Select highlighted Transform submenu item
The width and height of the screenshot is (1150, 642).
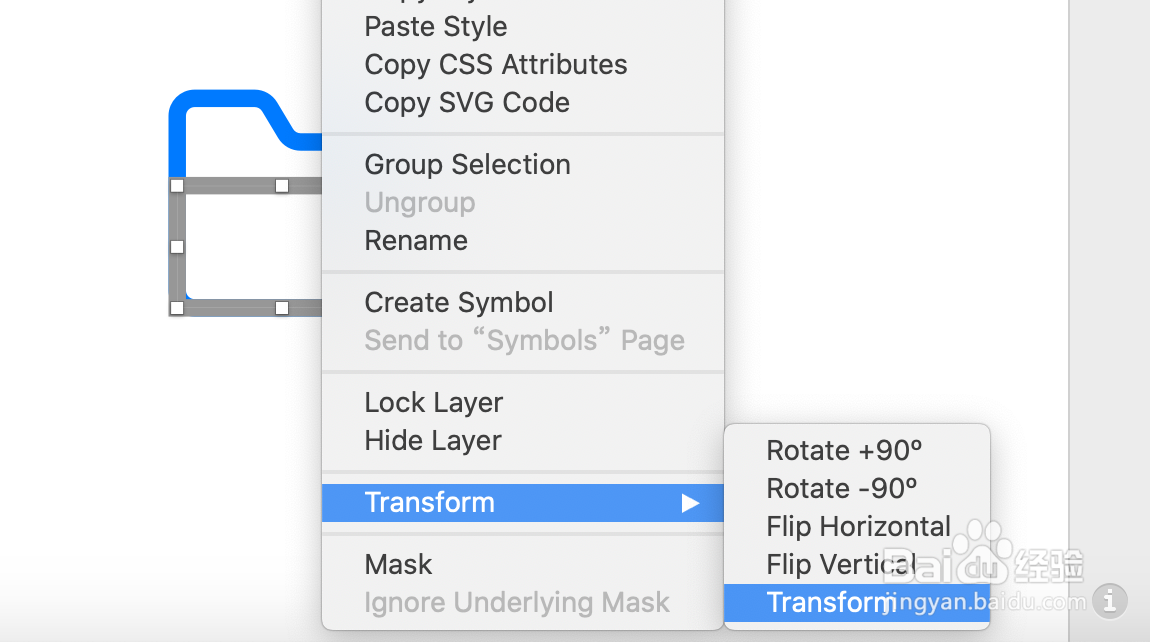(x=828, y=602)
